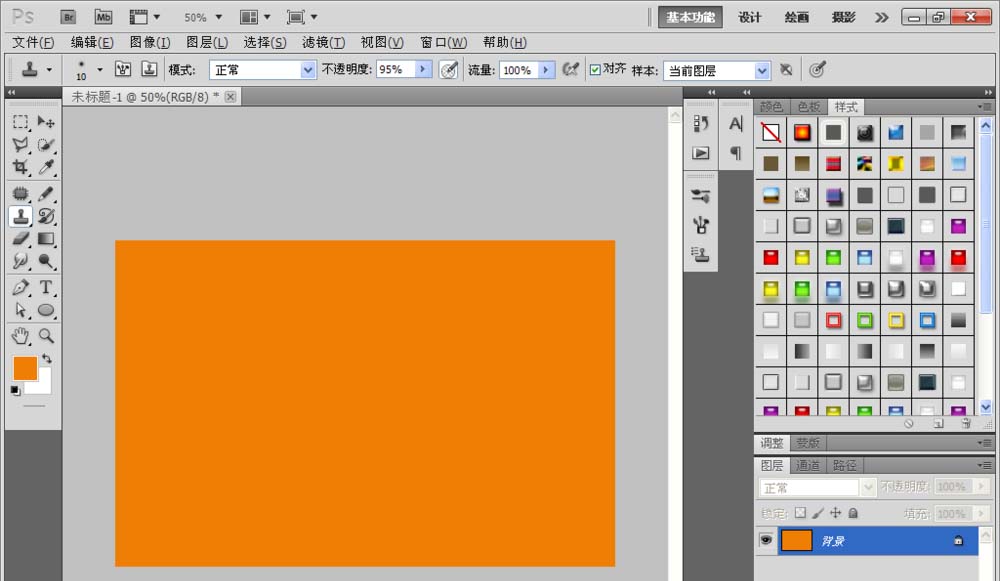Image resolution: width=1000 pixels, height=581 pixels.
Task: Open the 模式 blend mode dropdown
Action: [308, 70]
